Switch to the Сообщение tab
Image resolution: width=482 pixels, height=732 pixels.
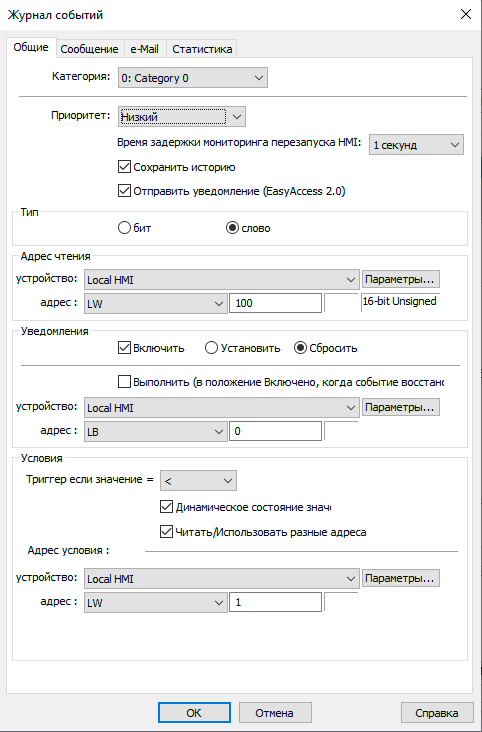tap(89, 49)
